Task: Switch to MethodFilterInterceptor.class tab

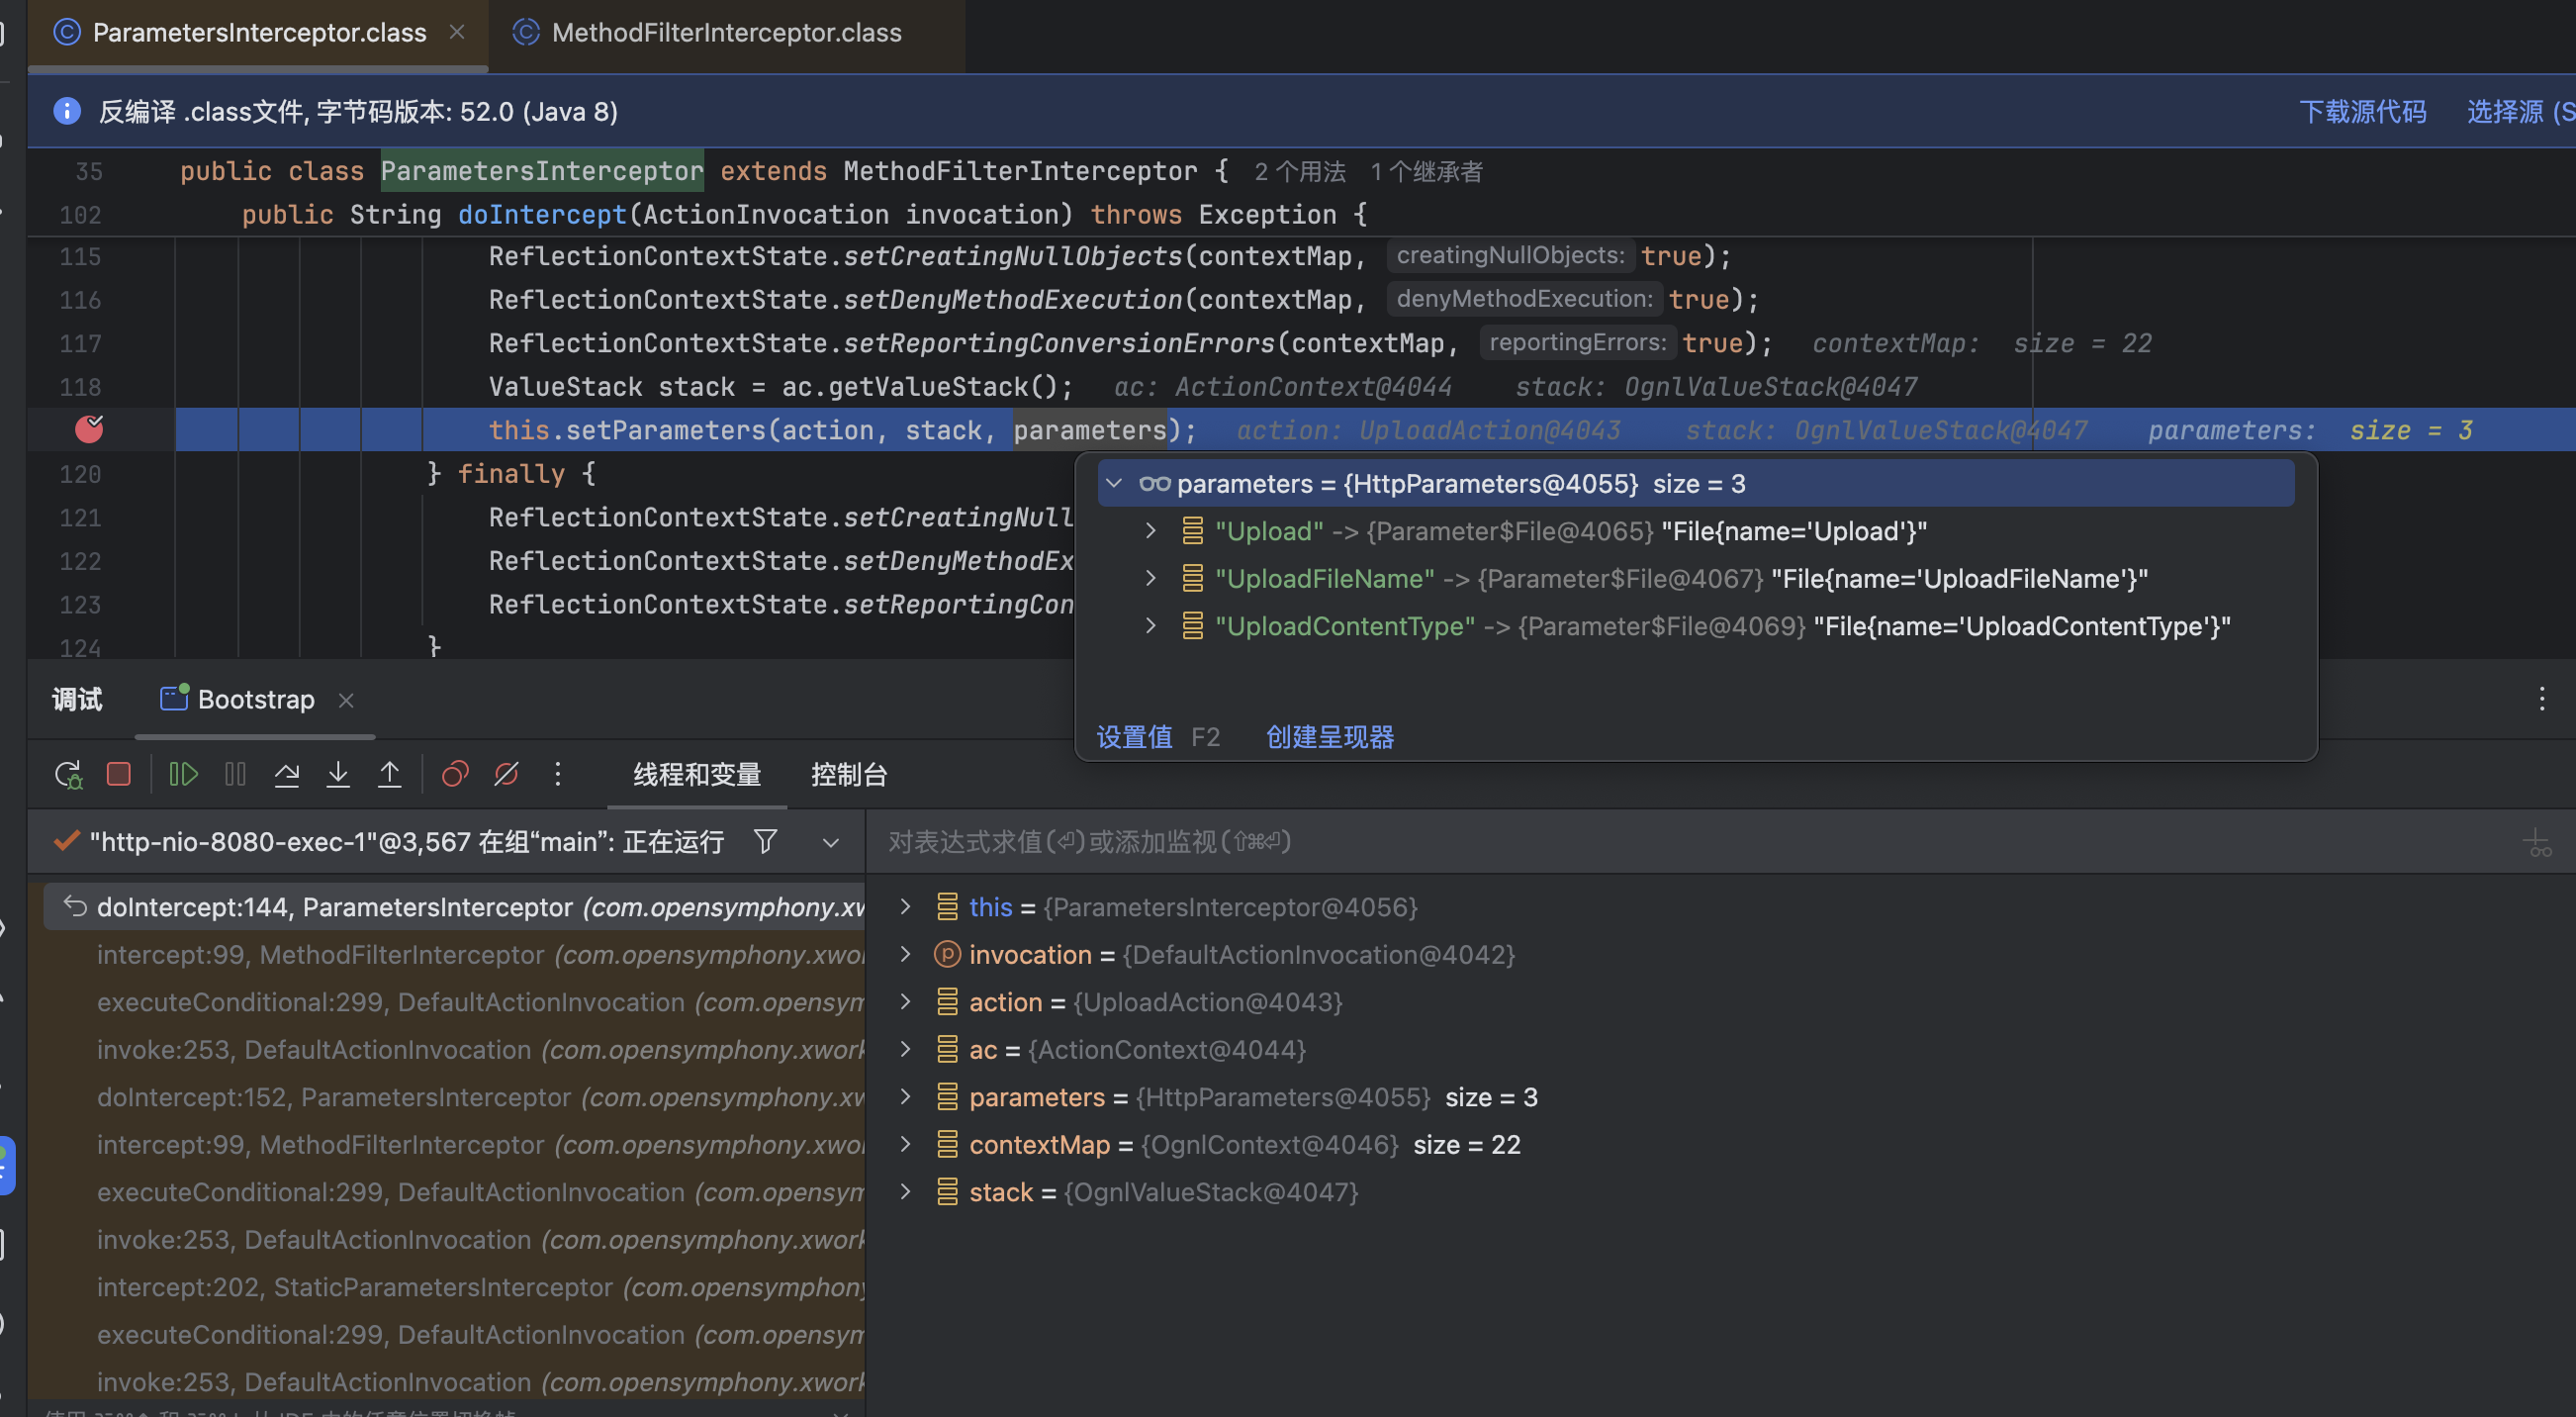Action: click(725, 32)
